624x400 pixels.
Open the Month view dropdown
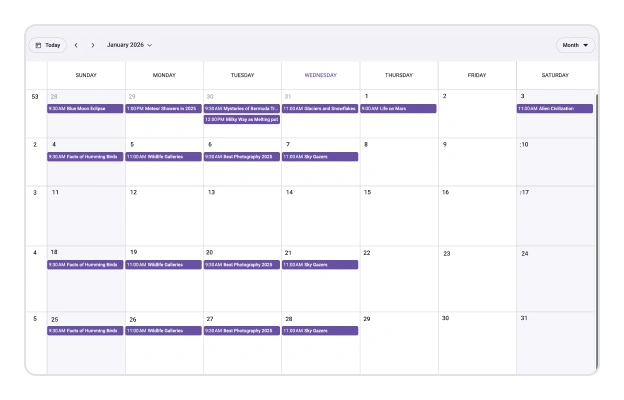pos(576,45)
